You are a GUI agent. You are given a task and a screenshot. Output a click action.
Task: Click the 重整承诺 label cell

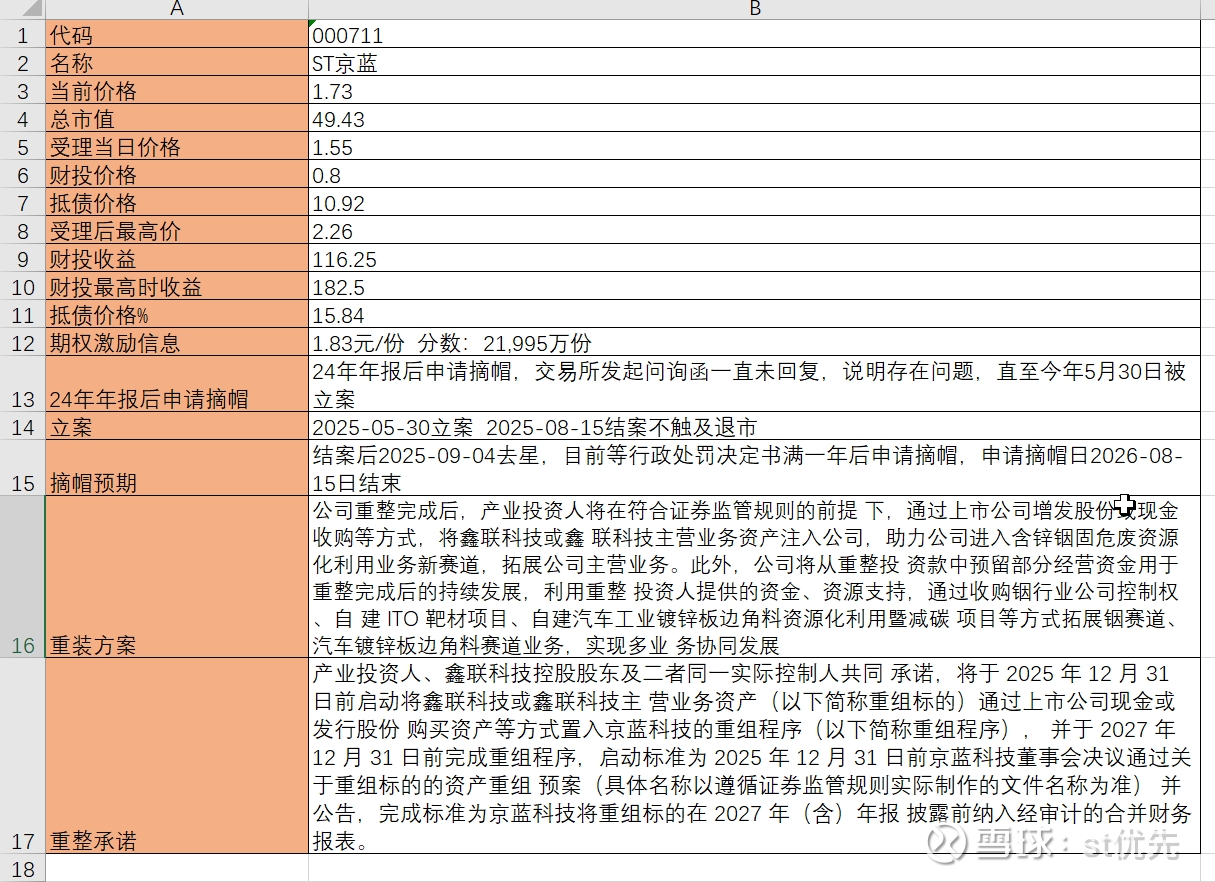177,755
